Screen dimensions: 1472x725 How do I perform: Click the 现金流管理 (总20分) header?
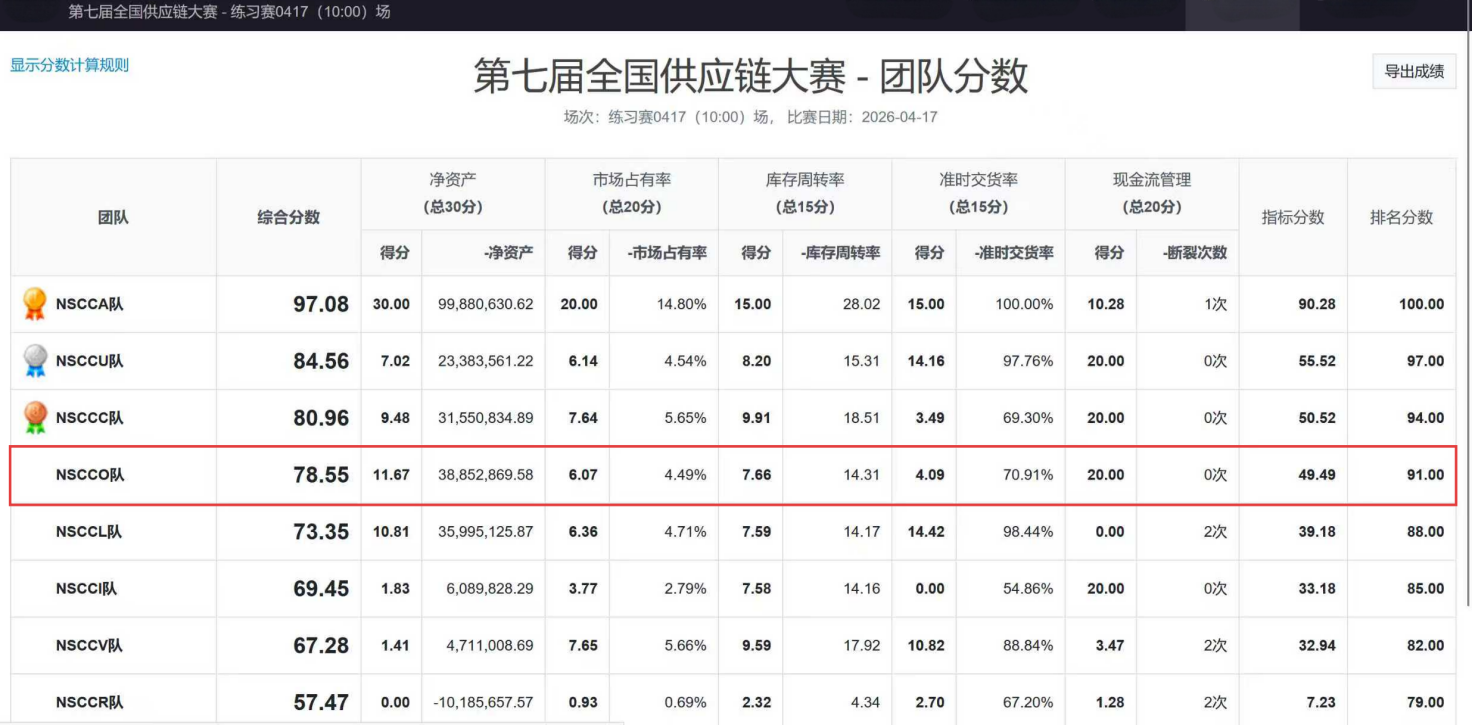tap(1151, 193)
